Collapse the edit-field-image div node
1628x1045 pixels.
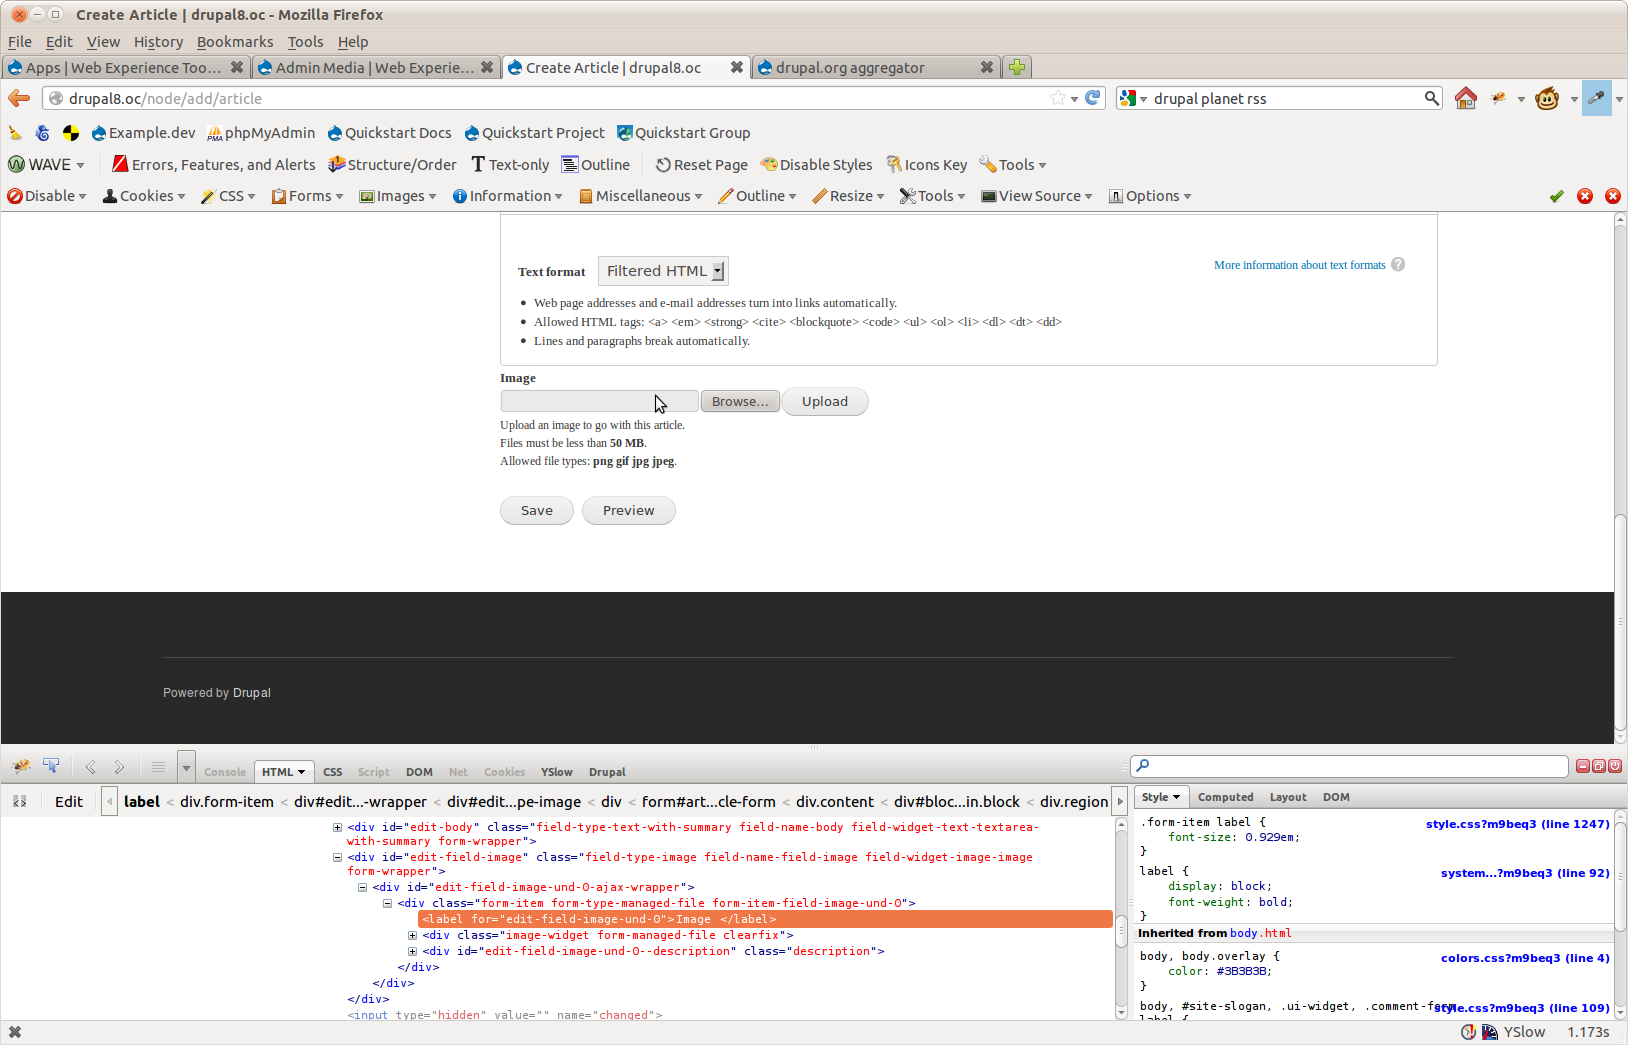click(x=337, y=857)
